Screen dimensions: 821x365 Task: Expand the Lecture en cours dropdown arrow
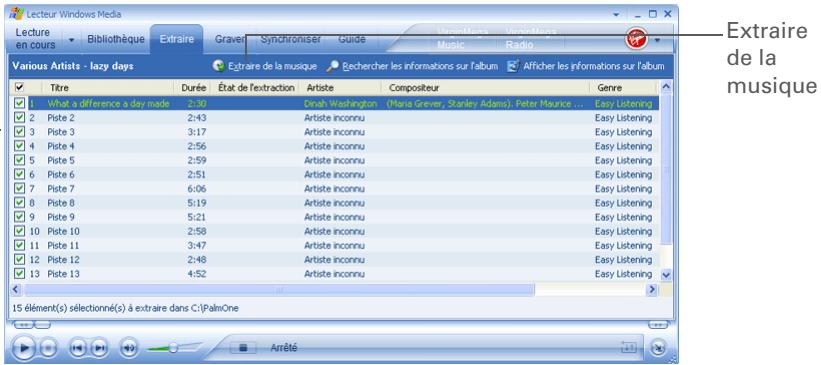[72, 39]
